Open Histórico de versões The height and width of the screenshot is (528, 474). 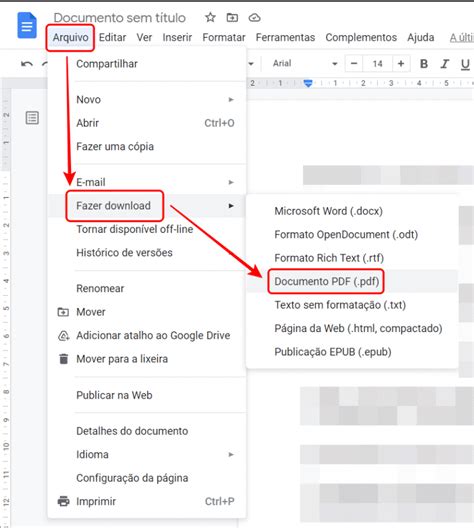(147, 253)
